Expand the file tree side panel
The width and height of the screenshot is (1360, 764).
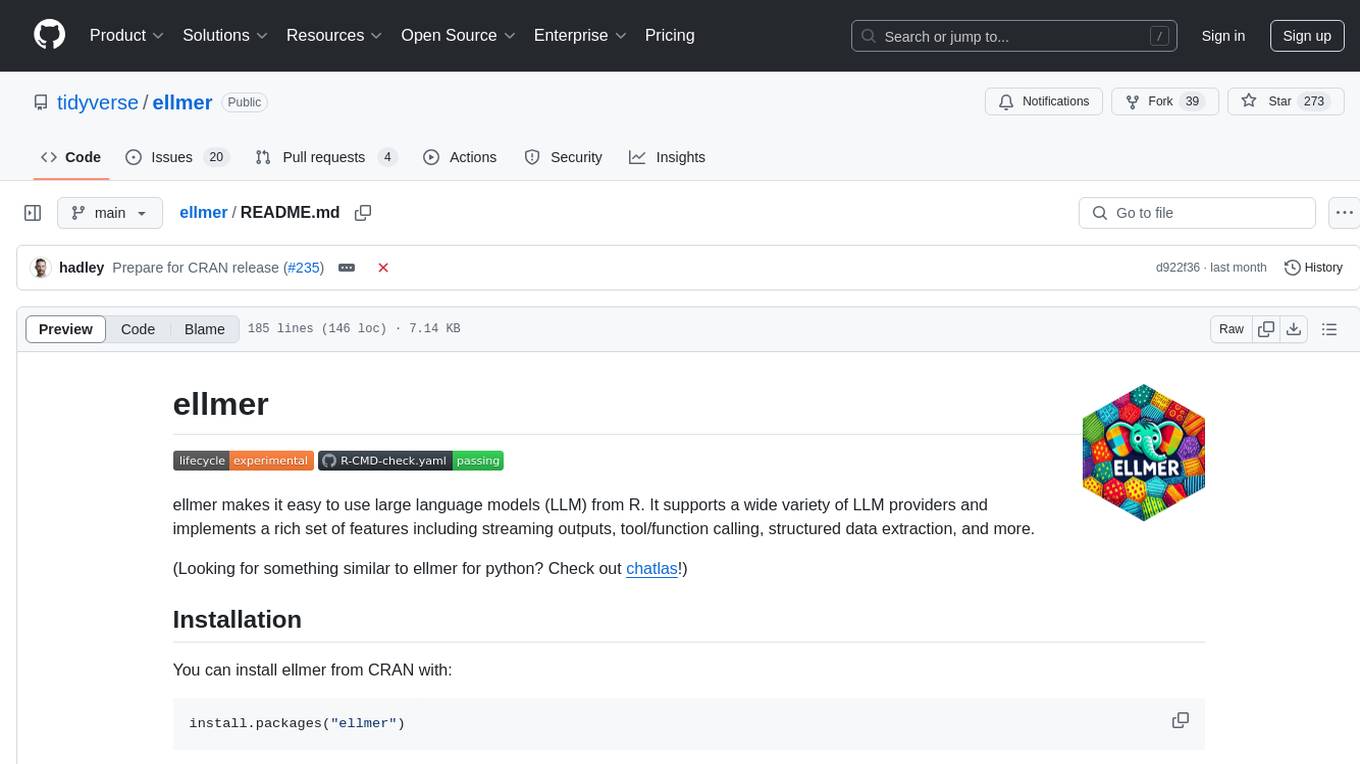tap(33, 213)
